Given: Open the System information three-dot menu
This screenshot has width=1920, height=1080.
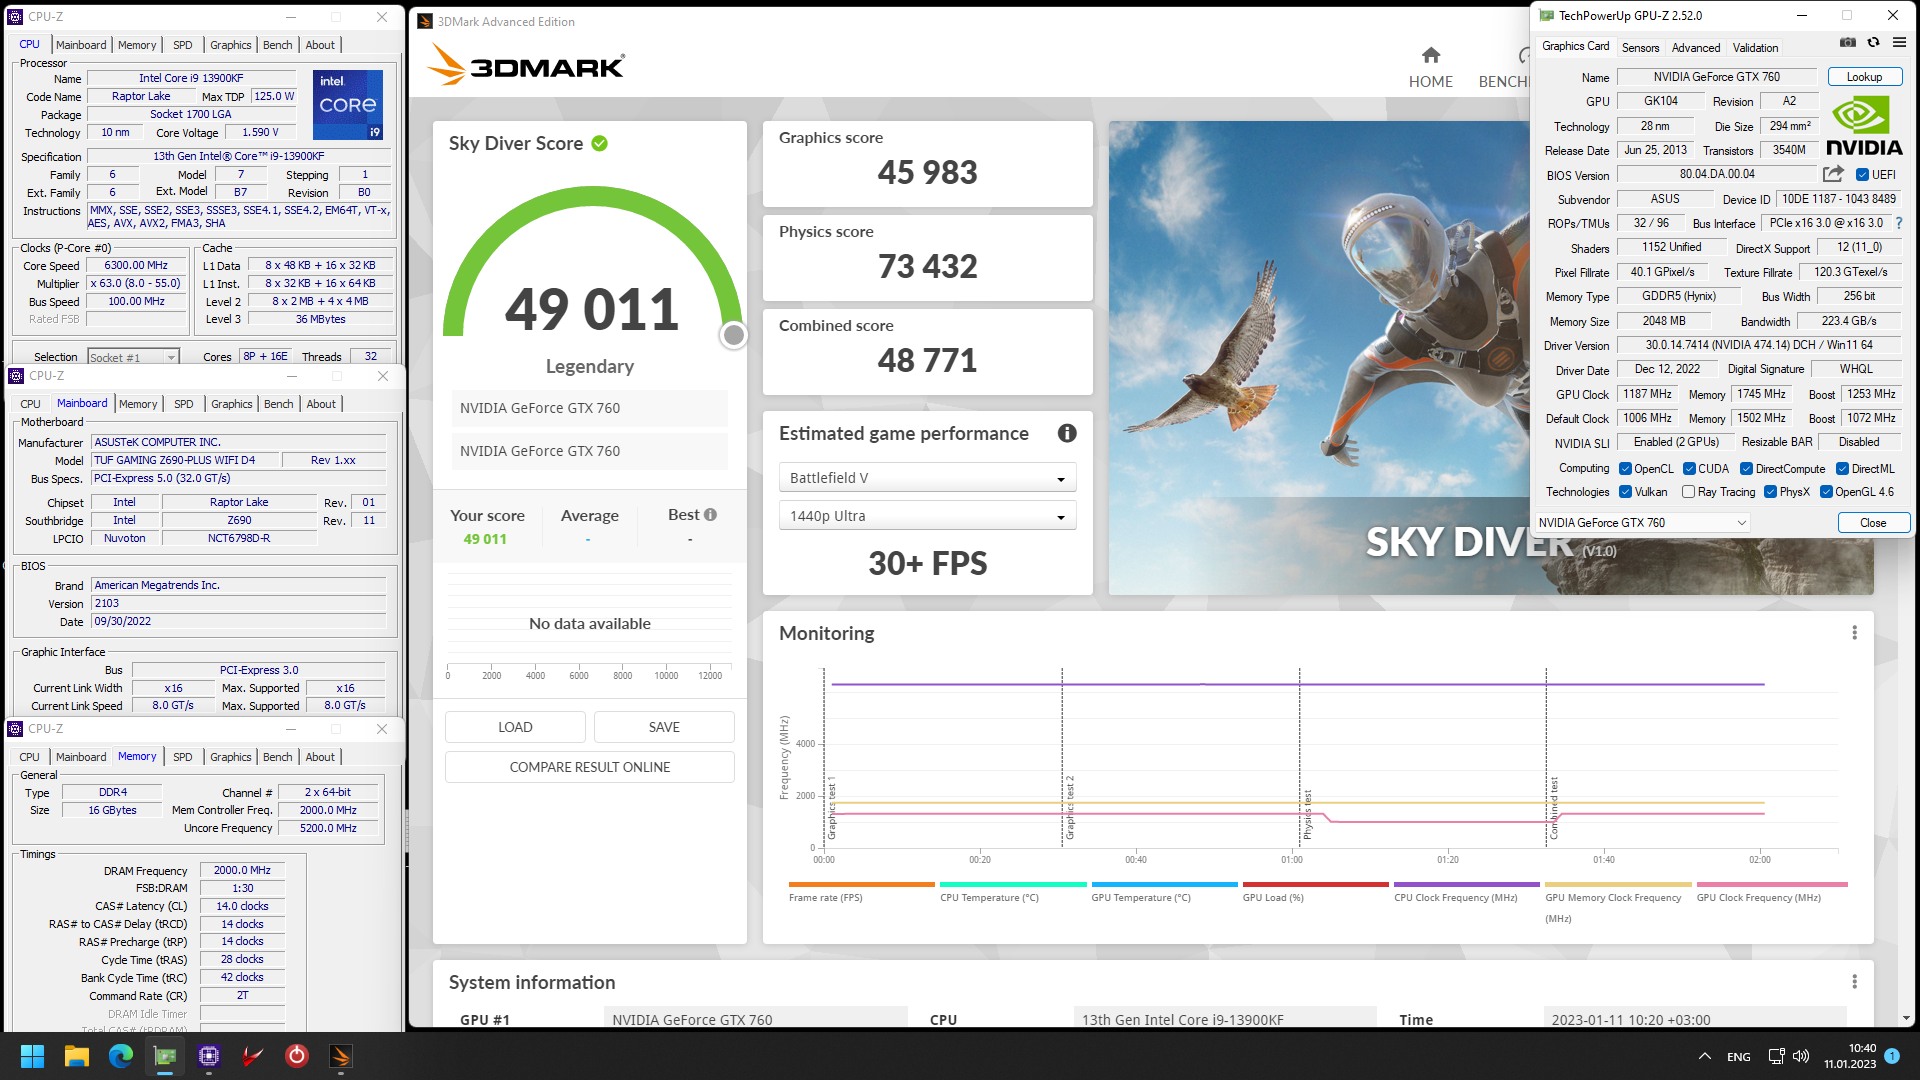Looking at the screenshot, I should point(1854,982).
